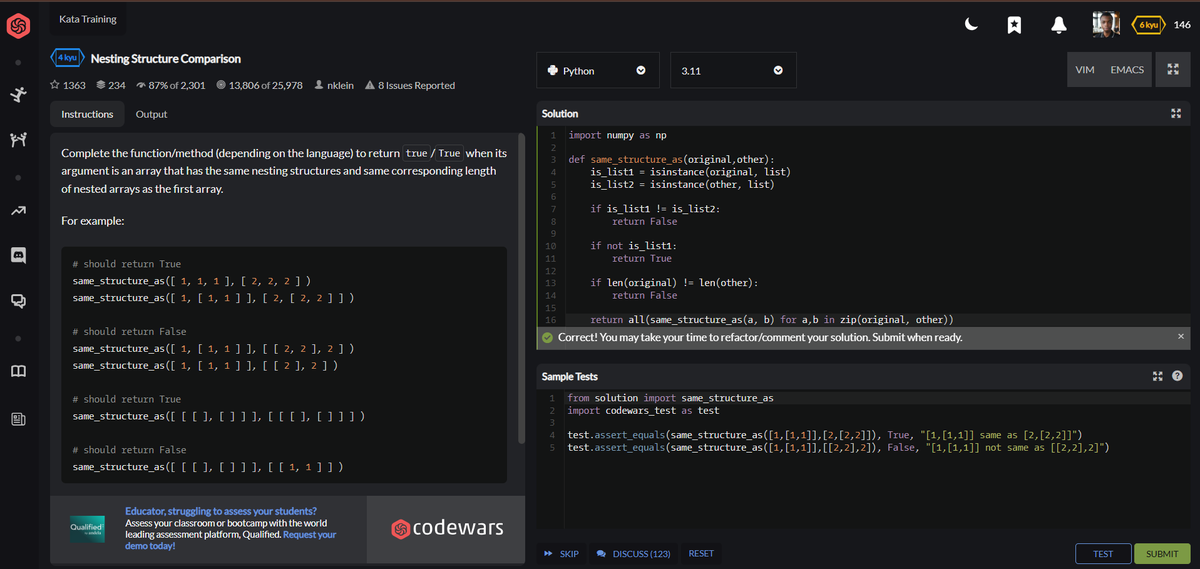Open the discussions chat sidebar icon
1200x569 pixels.
18,300
